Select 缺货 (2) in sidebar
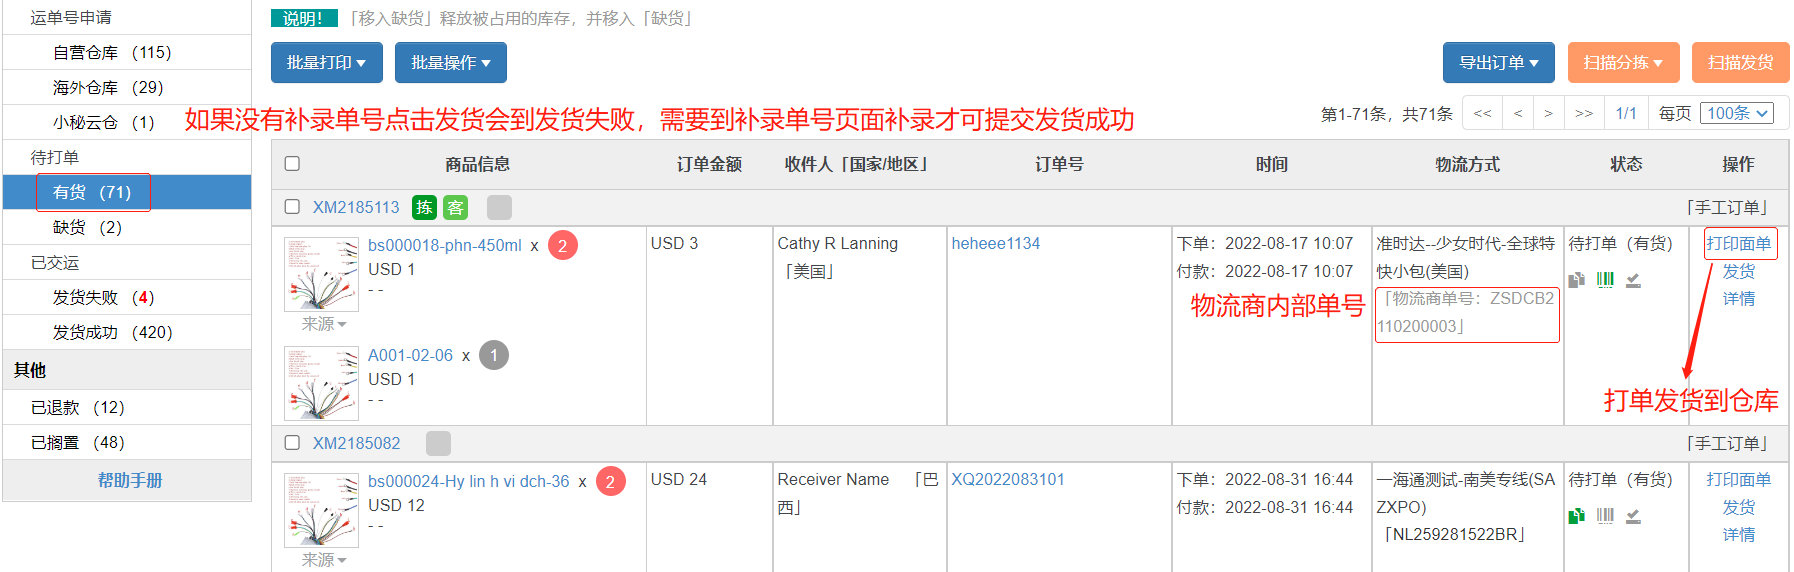Image resolution: width=1794 pixels, height=572 pixels. click(x=127, y=227)
